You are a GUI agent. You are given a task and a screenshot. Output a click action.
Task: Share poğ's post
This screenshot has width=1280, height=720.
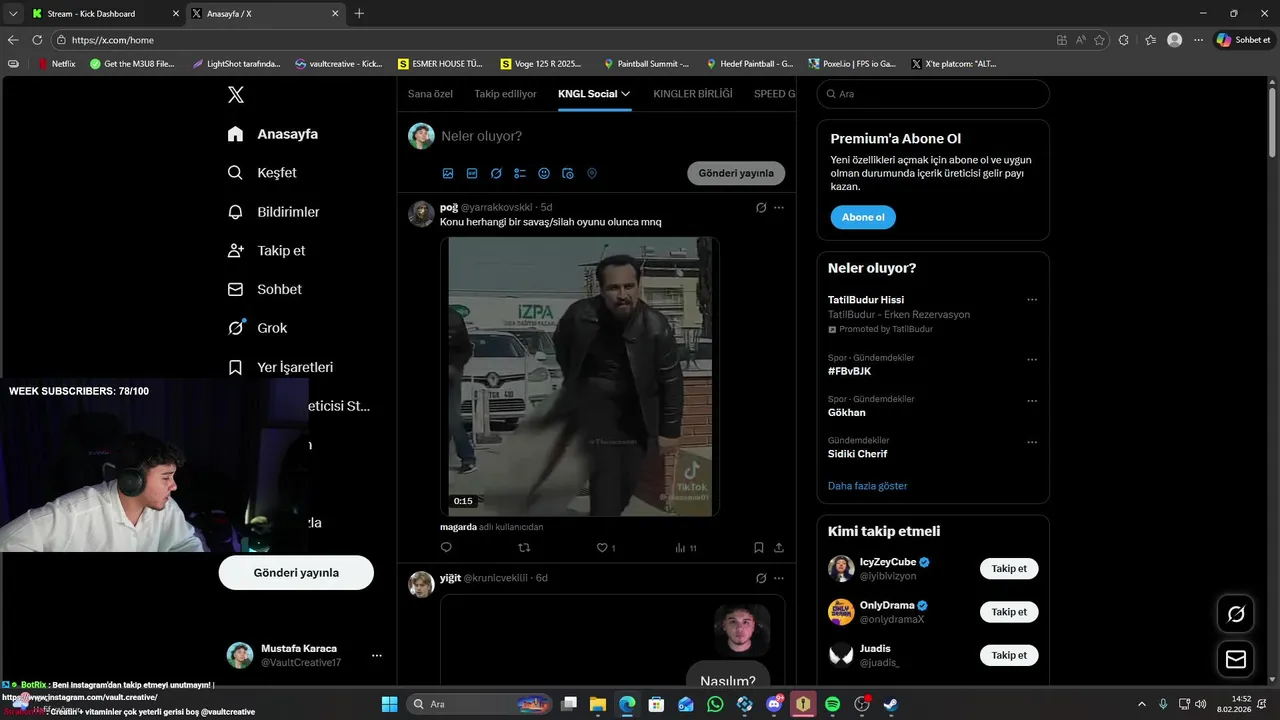click(x=779, y=548)
